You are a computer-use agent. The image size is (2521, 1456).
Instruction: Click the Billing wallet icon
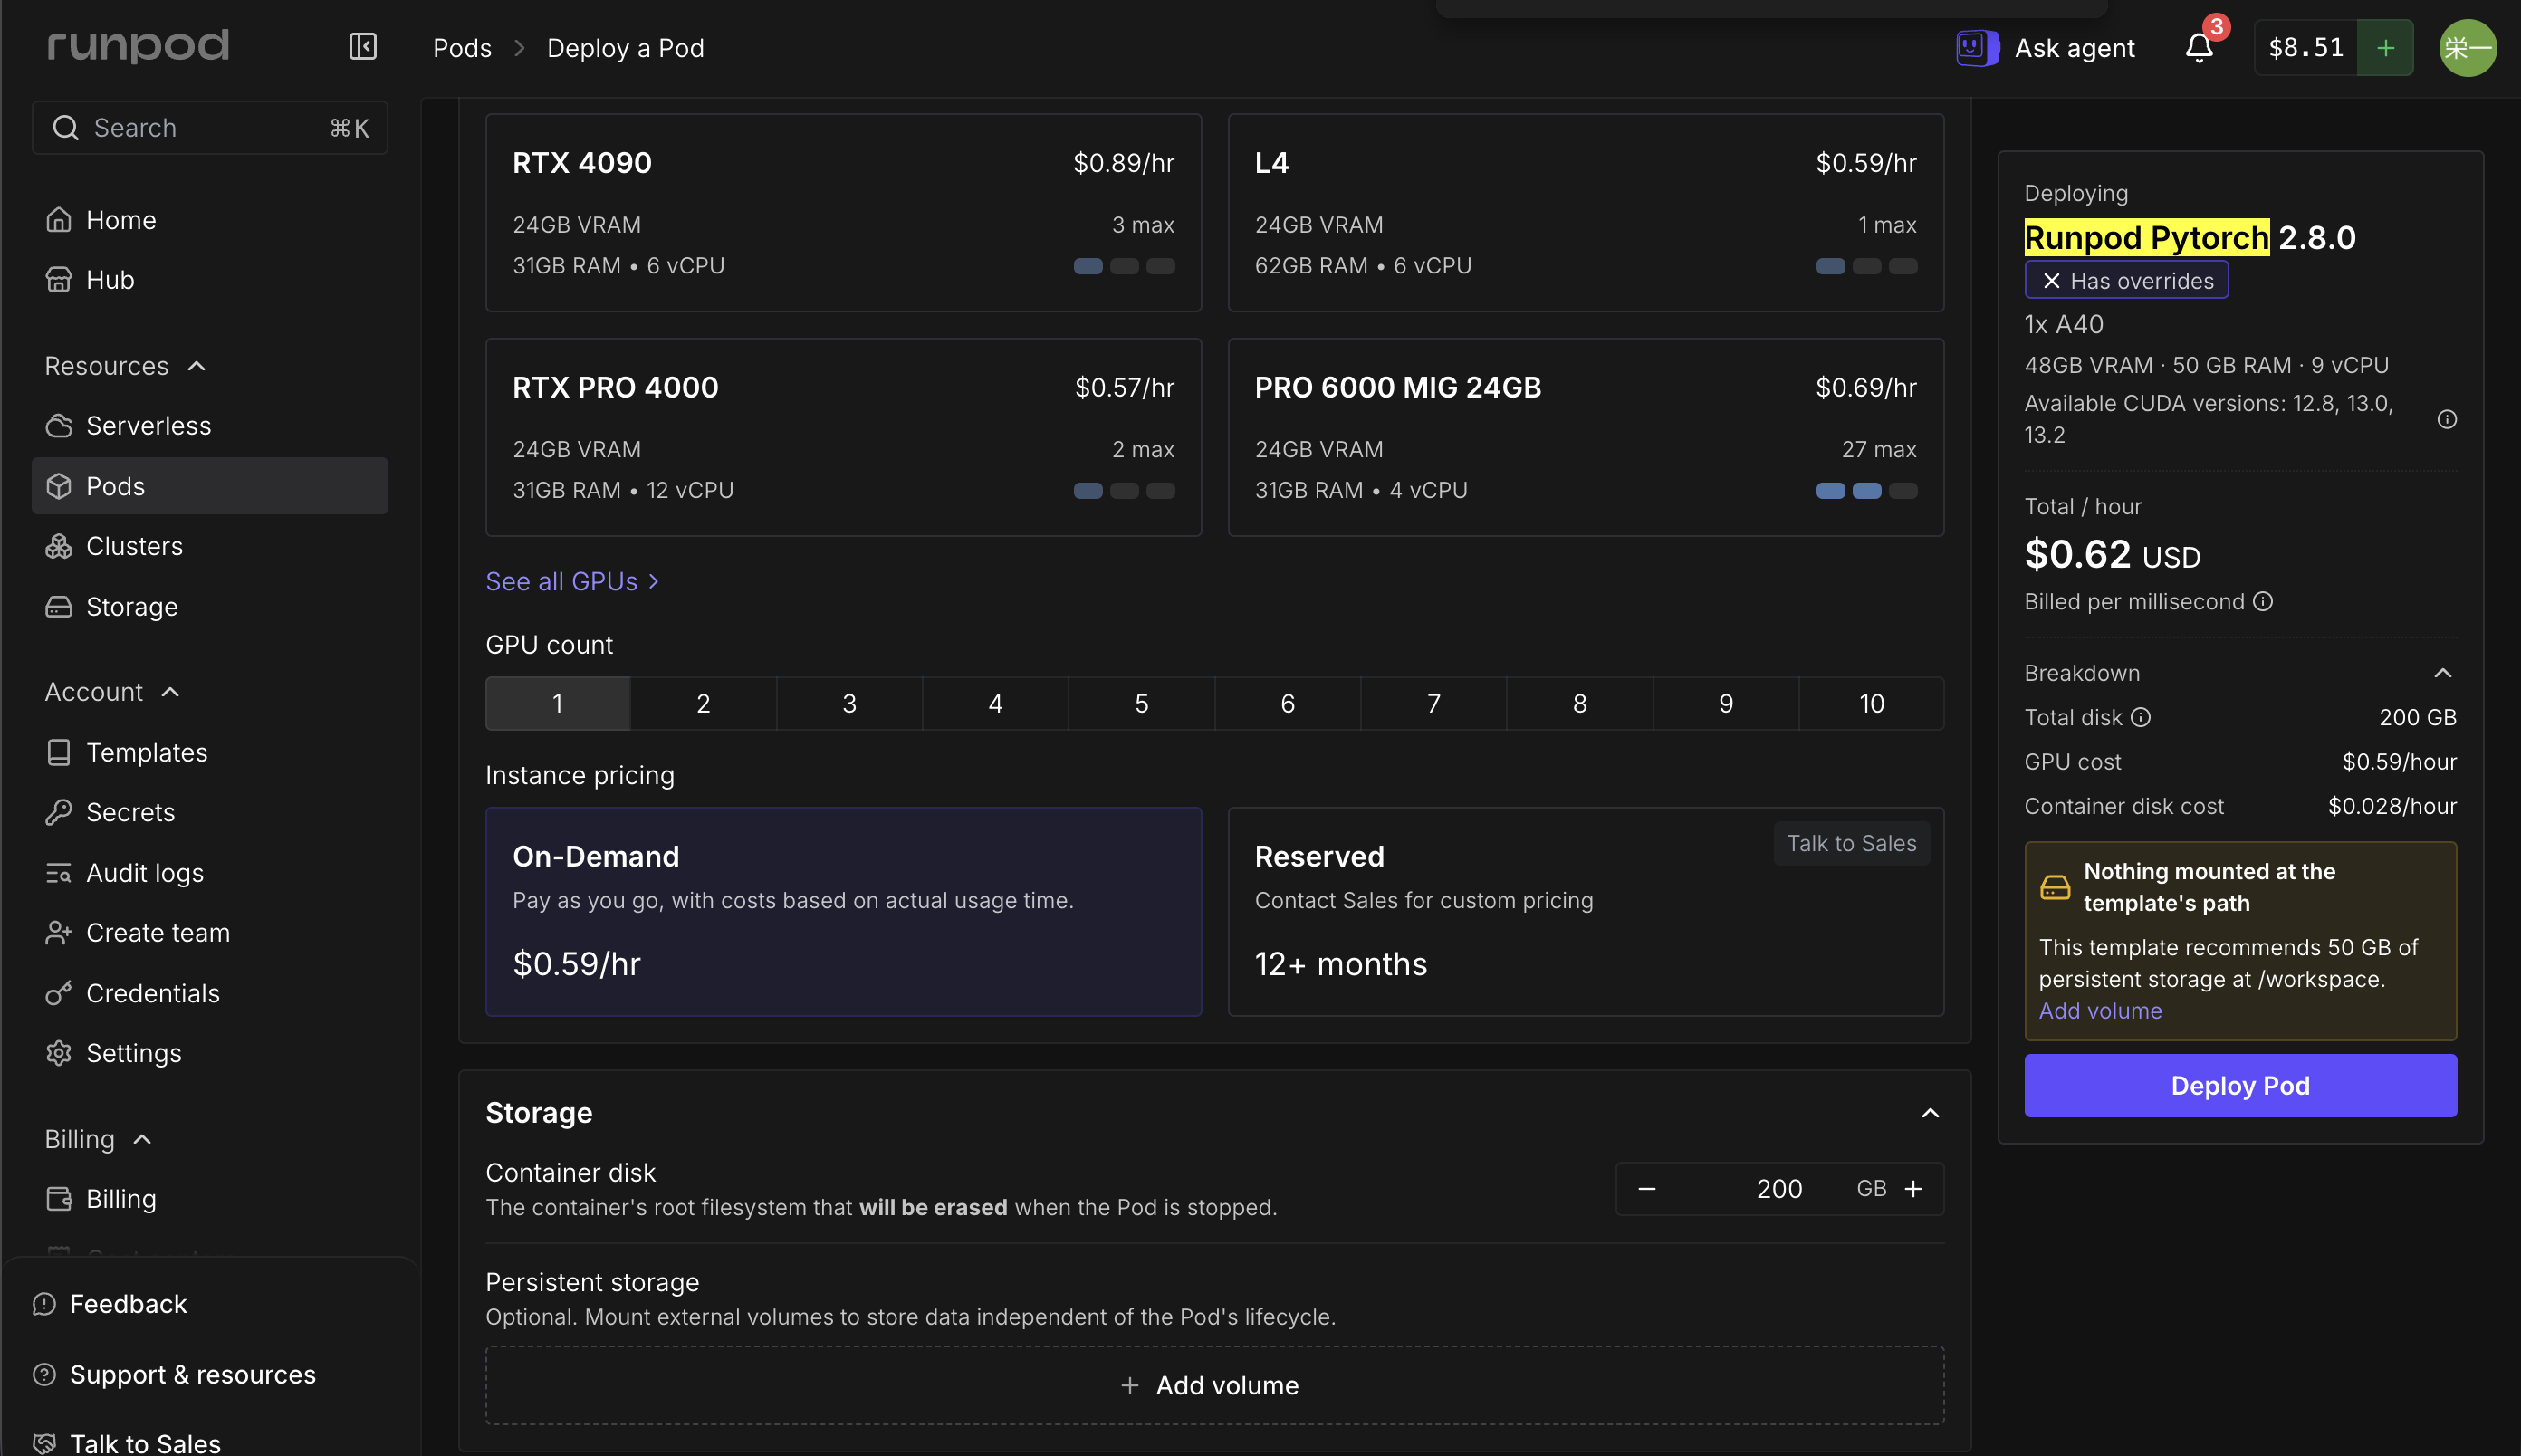pos(59,1199)
